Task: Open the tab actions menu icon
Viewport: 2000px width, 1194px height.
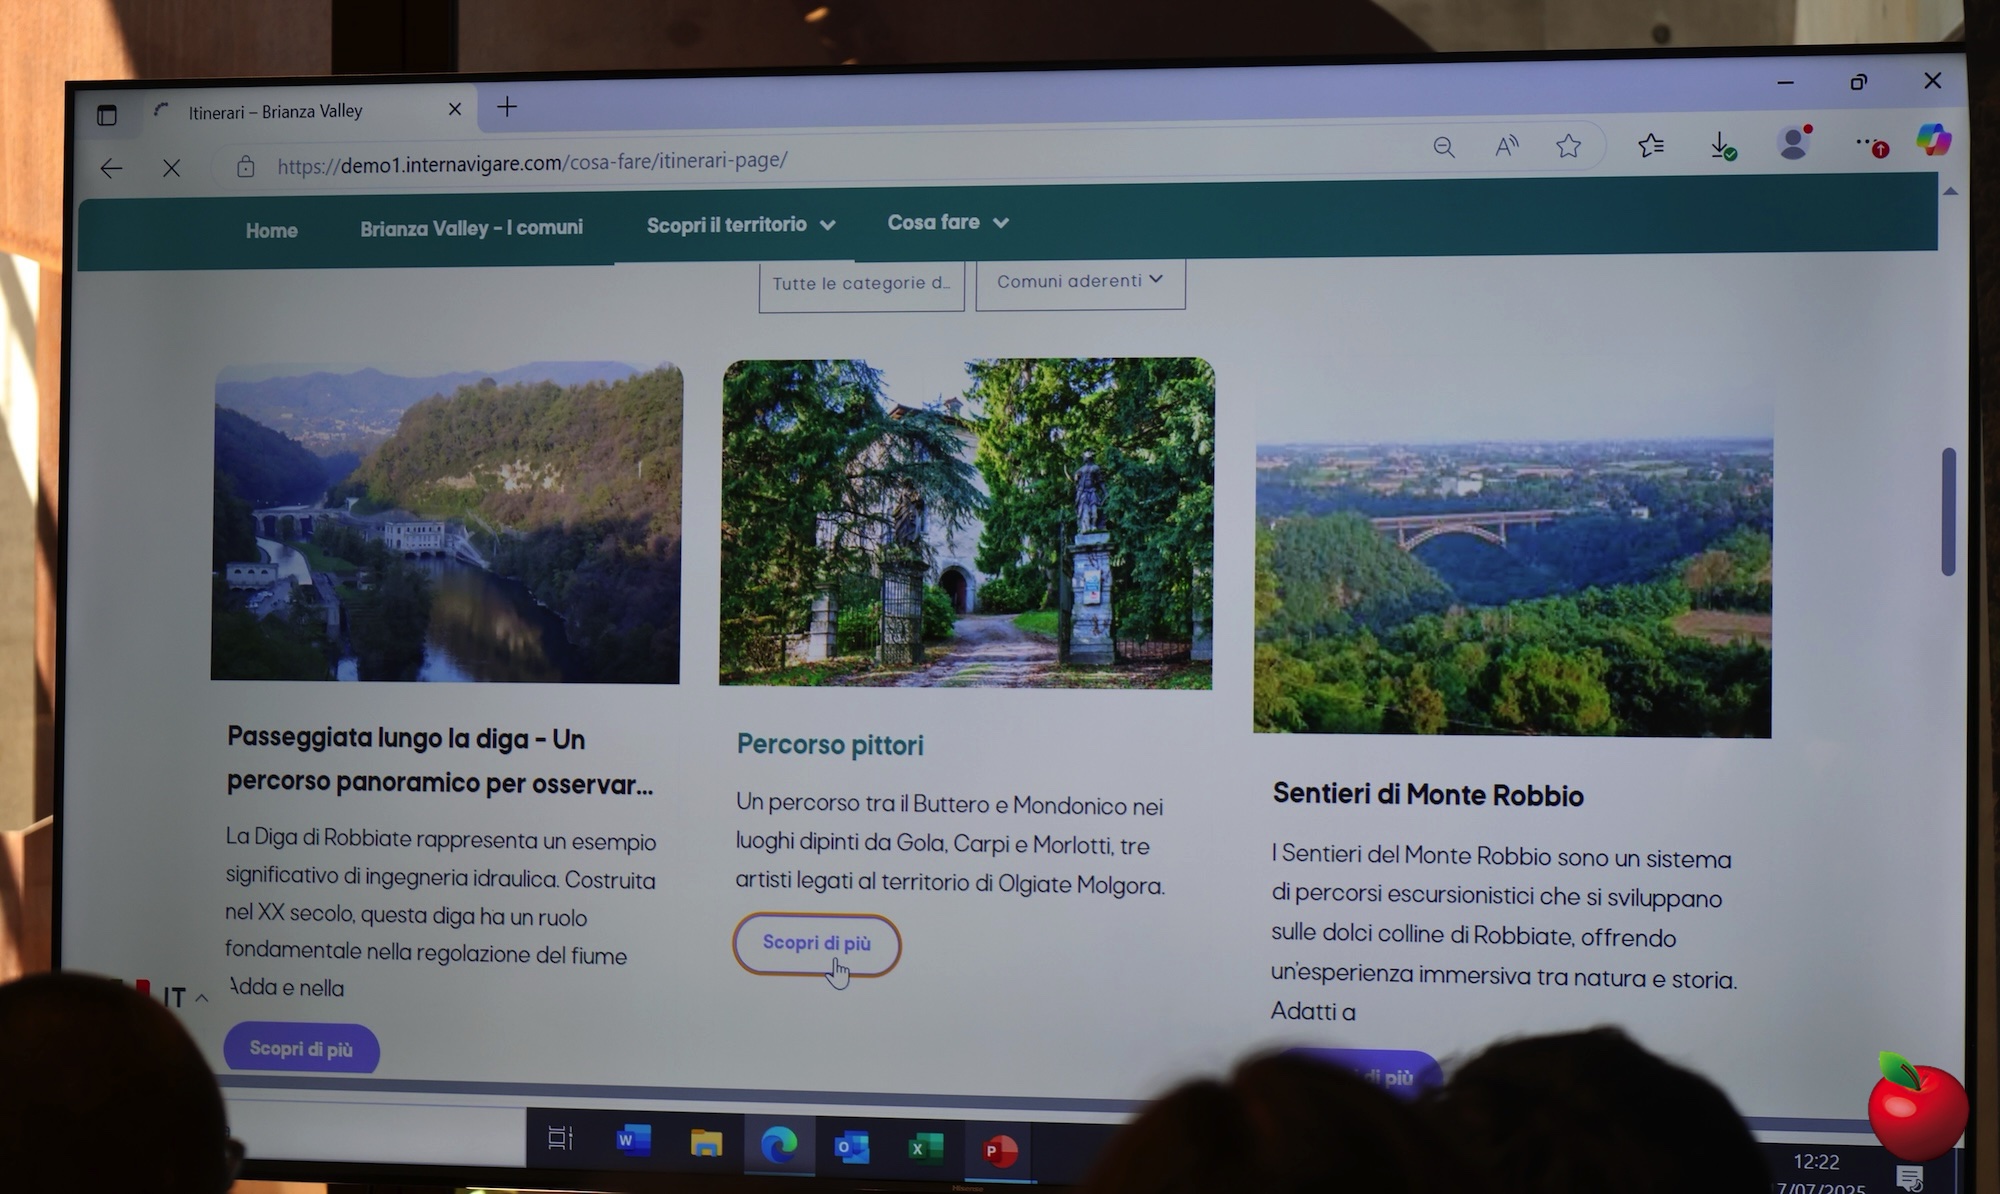Action: pos(107,115)
